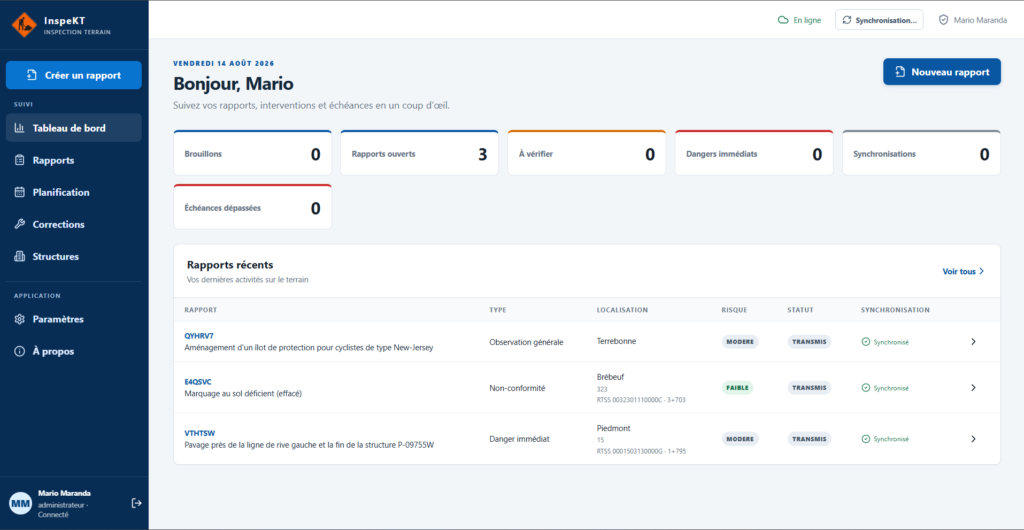1024x530 pixels.
Task: Open the E4QSVC report link
Action: coord(198,382)
